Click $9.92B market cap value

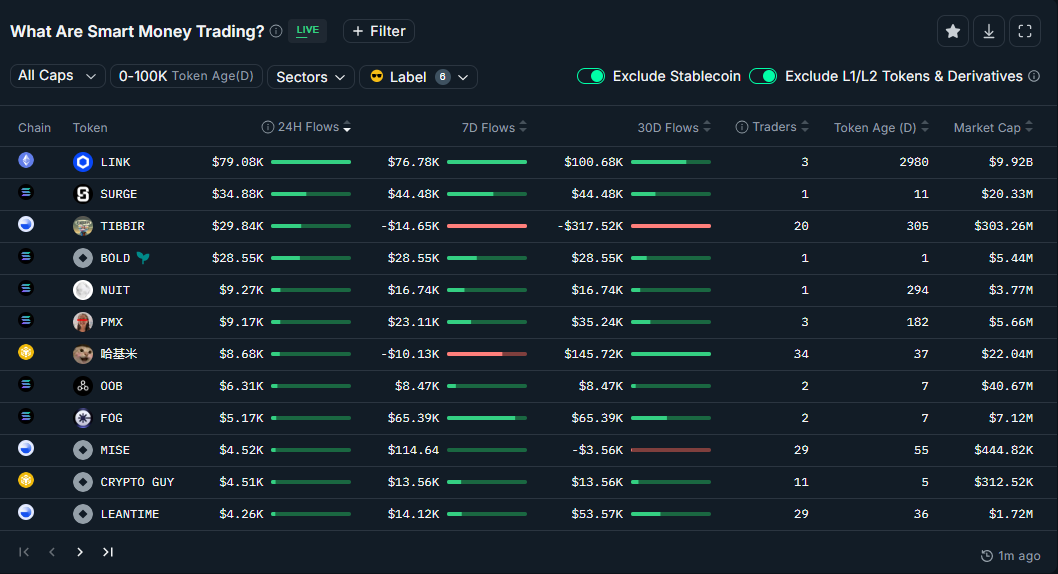point(1011,162)
